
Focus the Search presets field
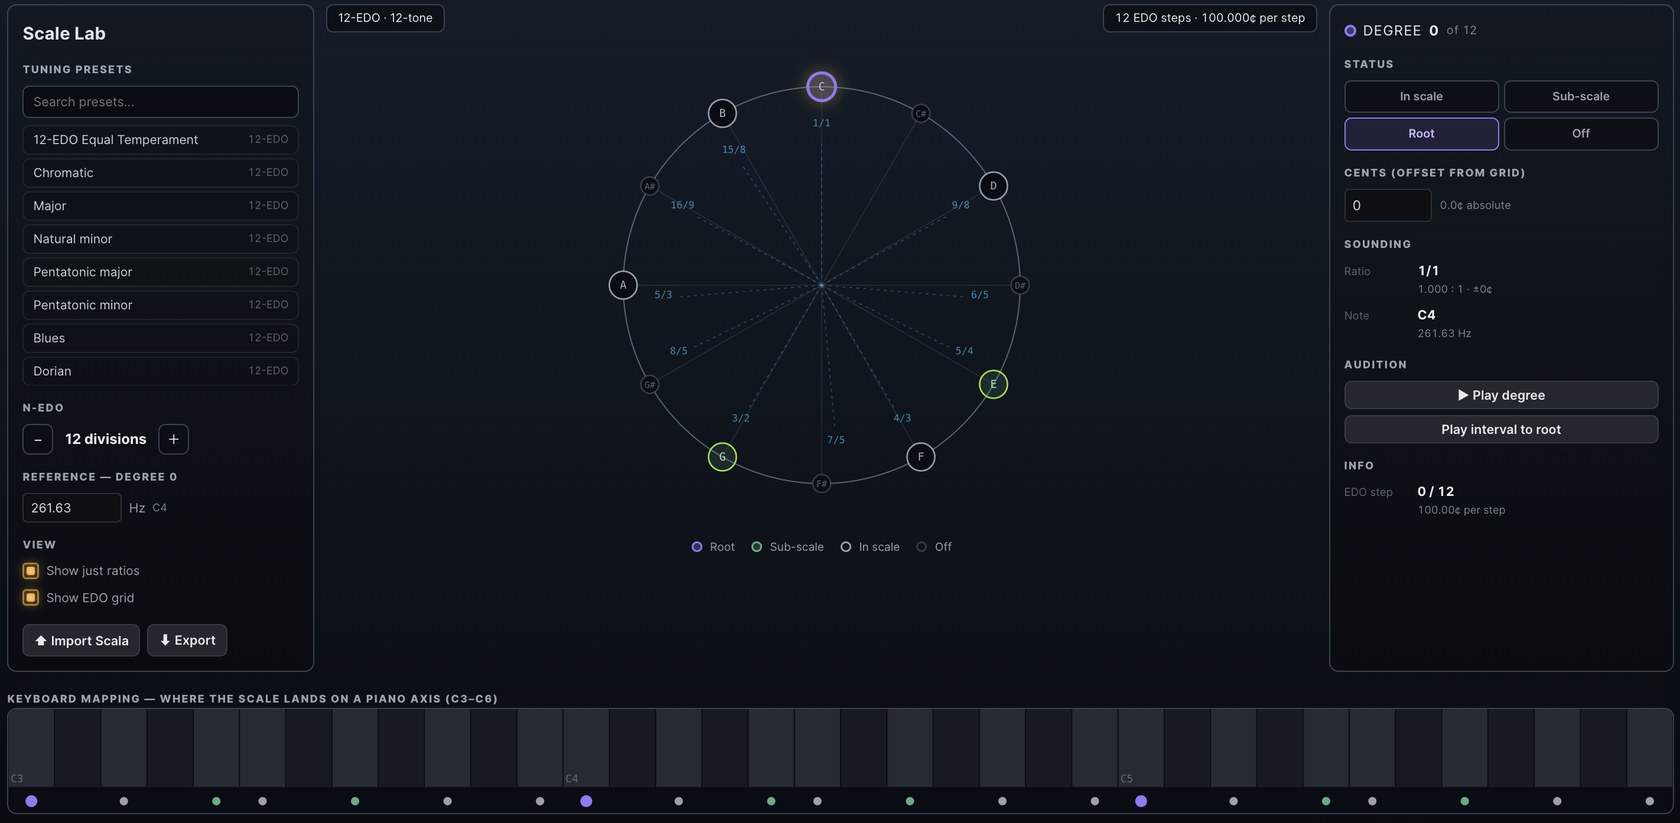160,102
